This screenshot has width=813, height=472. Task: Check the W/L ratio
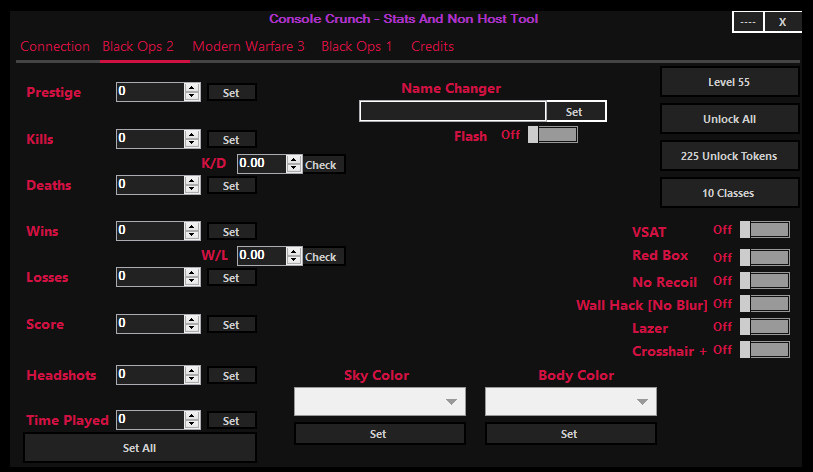[x=324, y=256]
